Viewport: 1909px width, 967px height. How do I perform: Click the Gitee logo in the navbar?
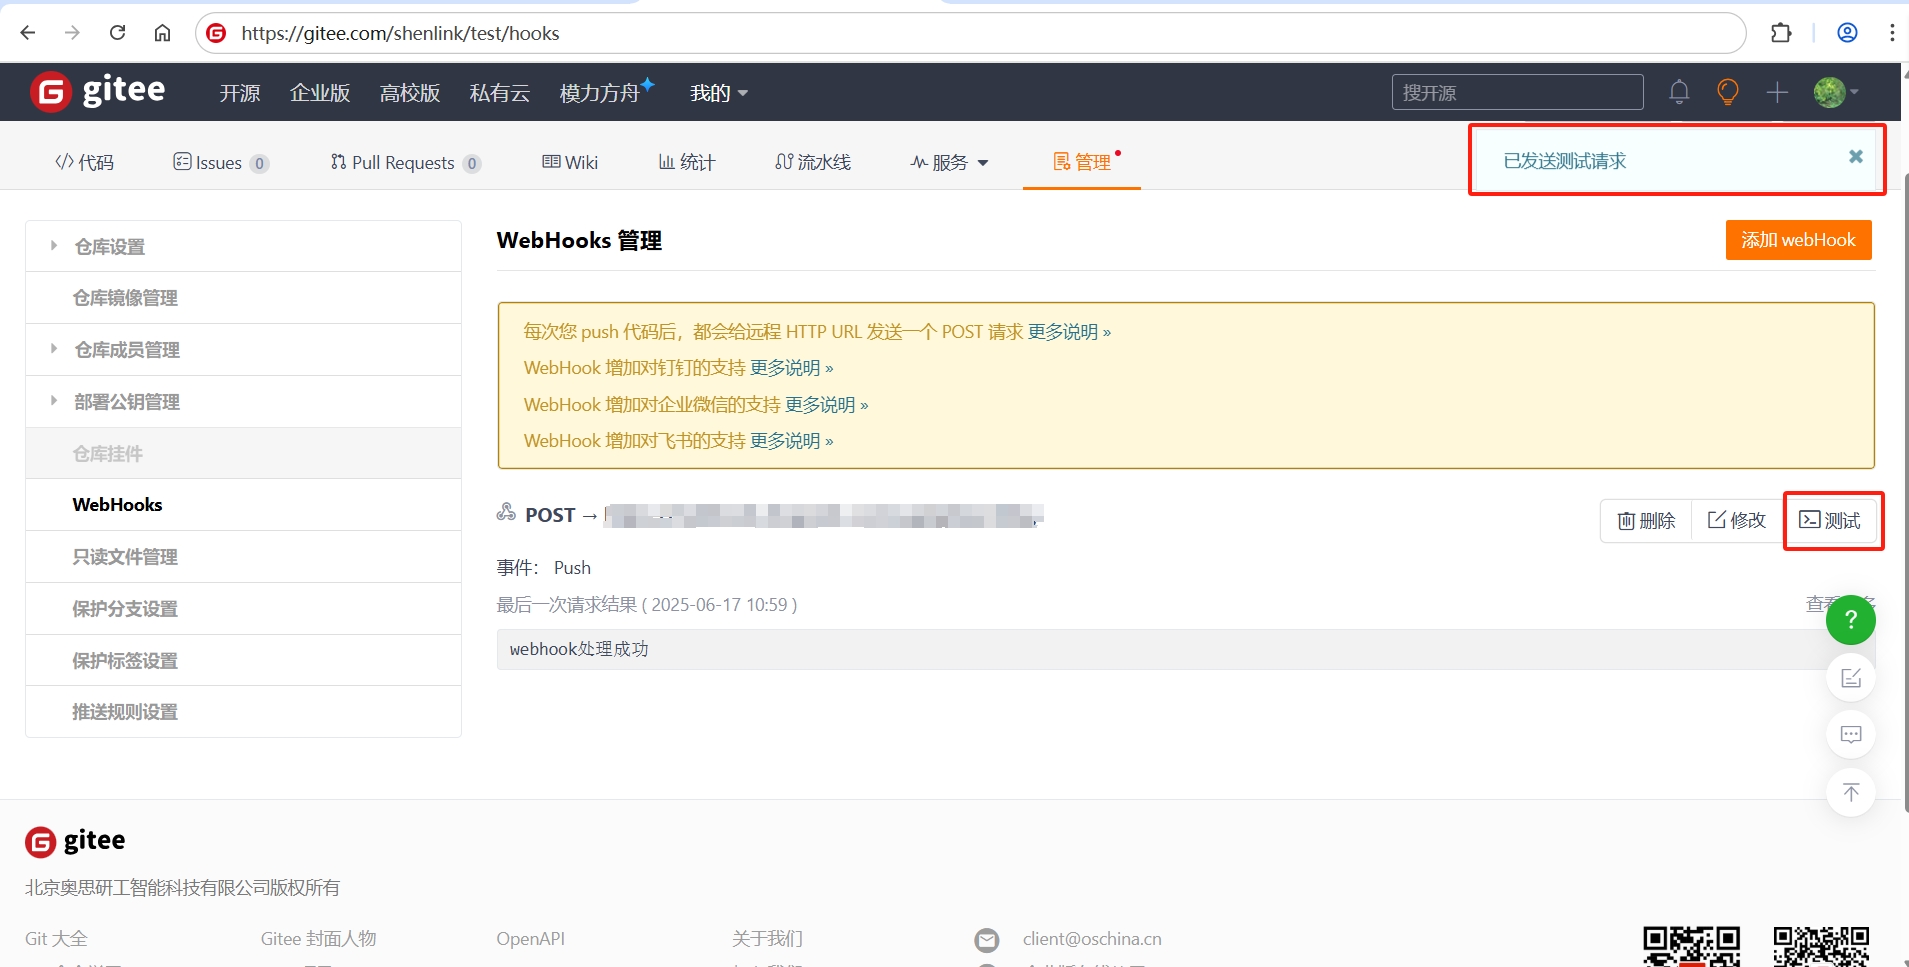97,91
